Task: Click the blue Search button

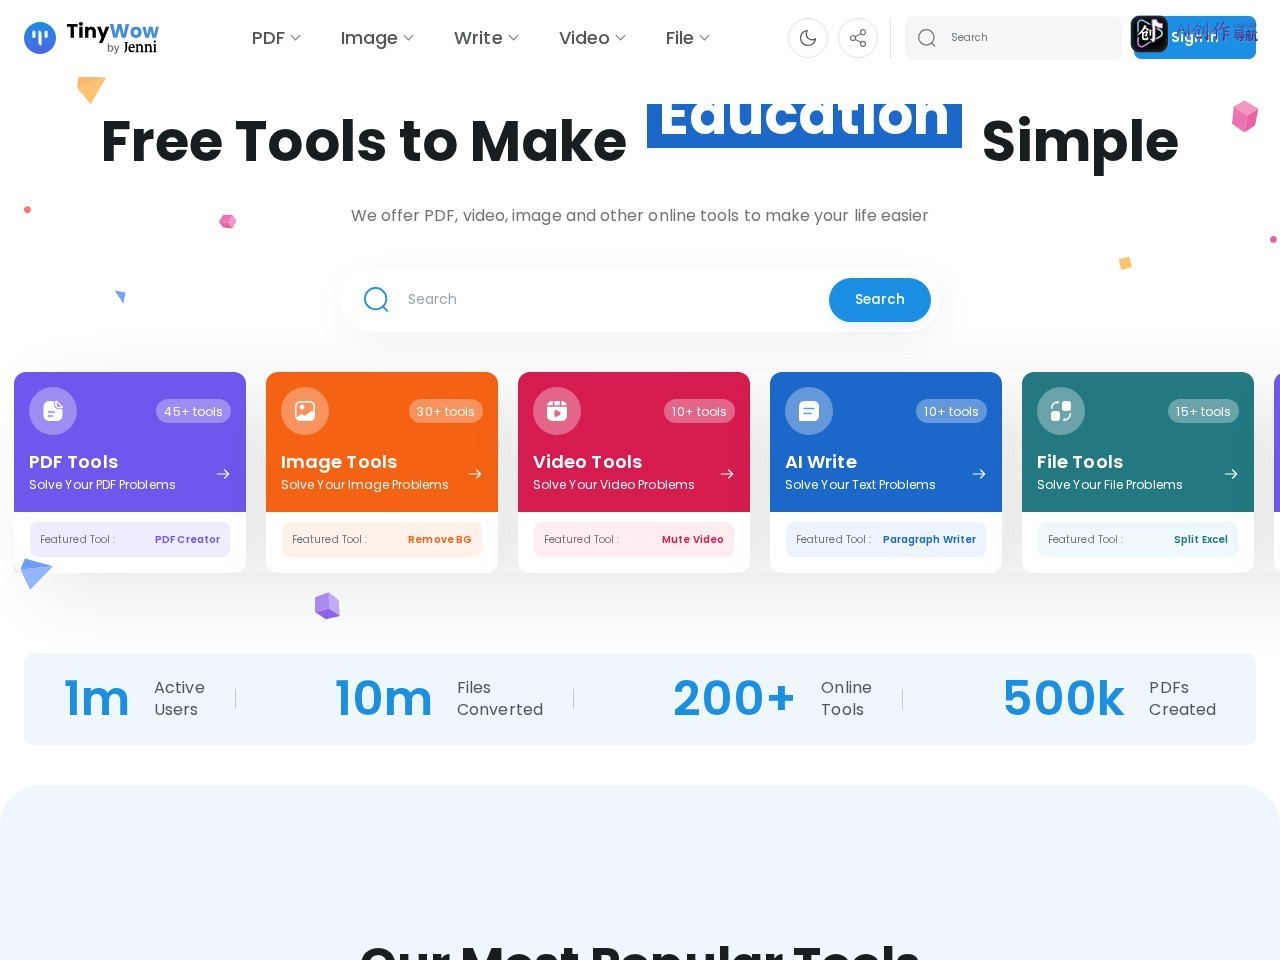Action: click(x=880, y=300)
